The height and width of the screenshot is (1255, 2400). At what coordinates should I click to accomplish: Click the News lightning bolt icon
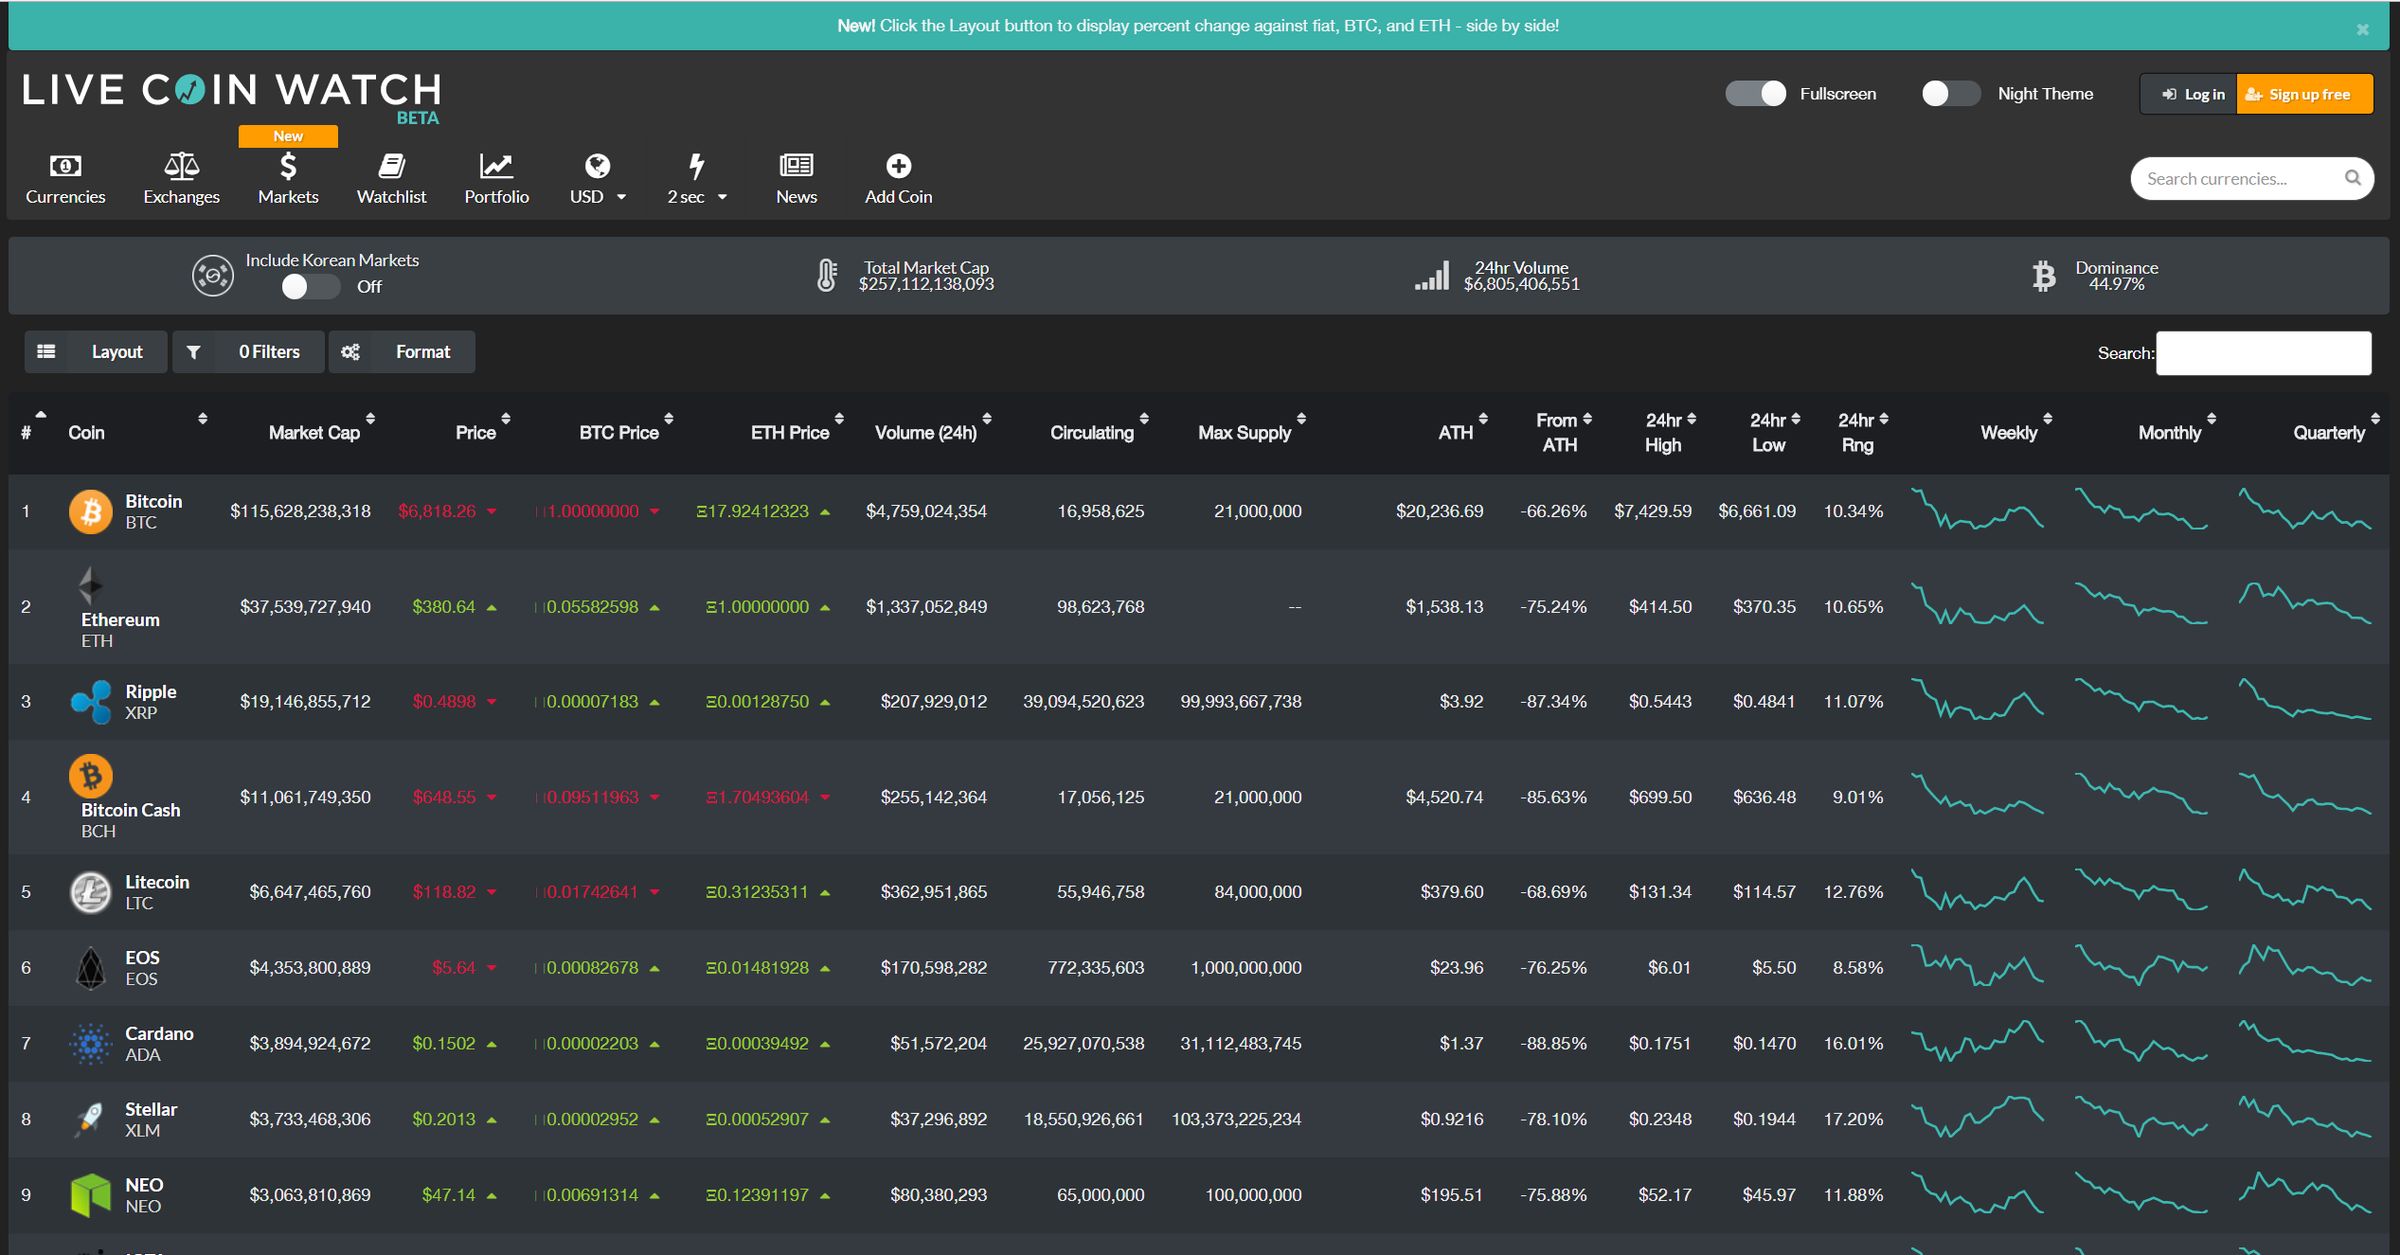pos(794,163)
